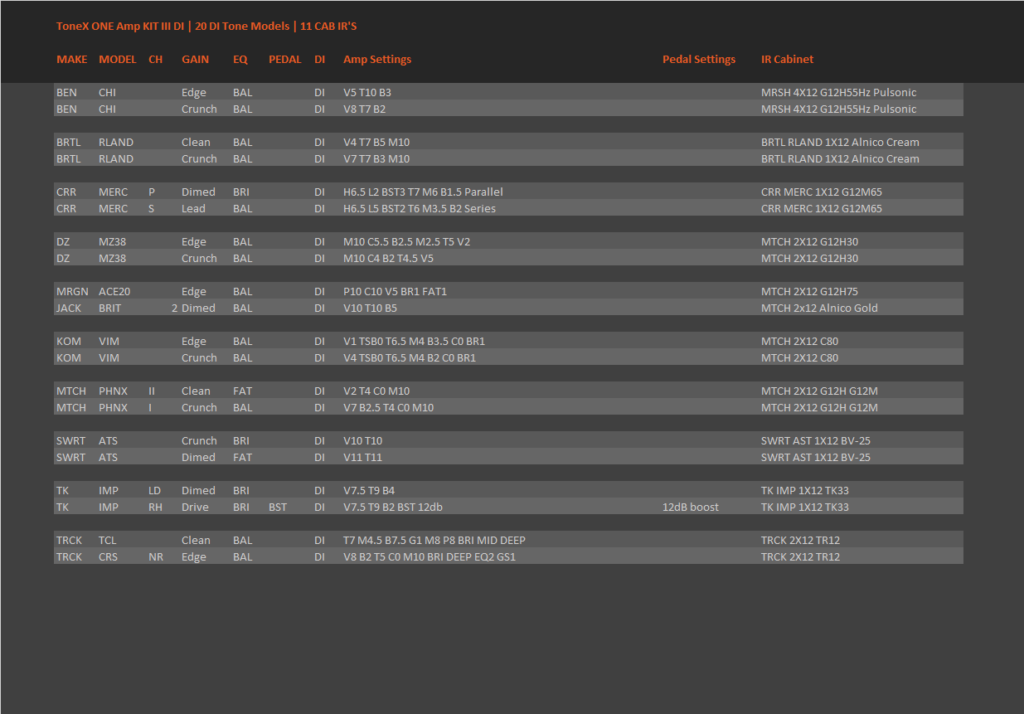Click the MRGN make cell
Screen dimensions: 1024x714
[x=72, y=291]
